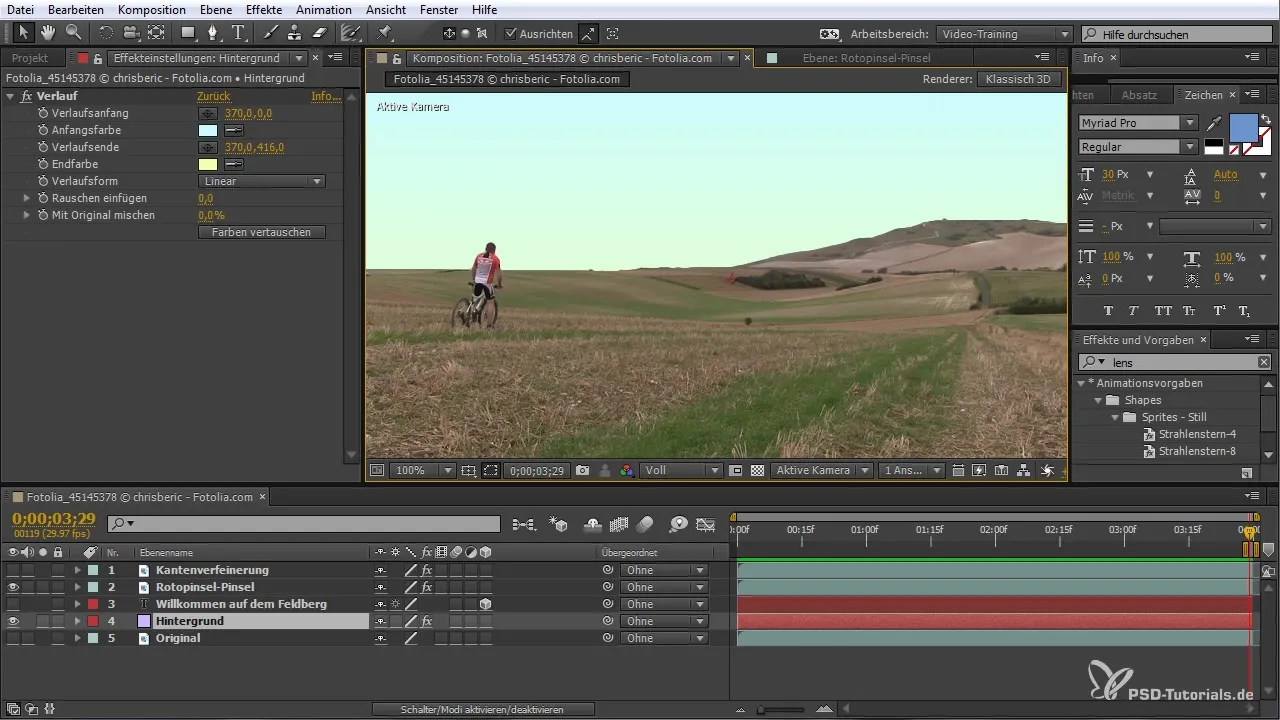Select the Zoom magnifier tool
Screen dimensions: 1280x720
(73, 33)
